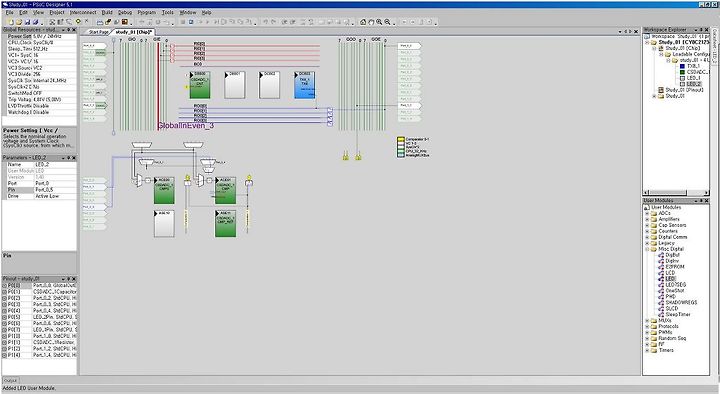
Task: Select the green ACB00 analog block
Action: point(164,191)
